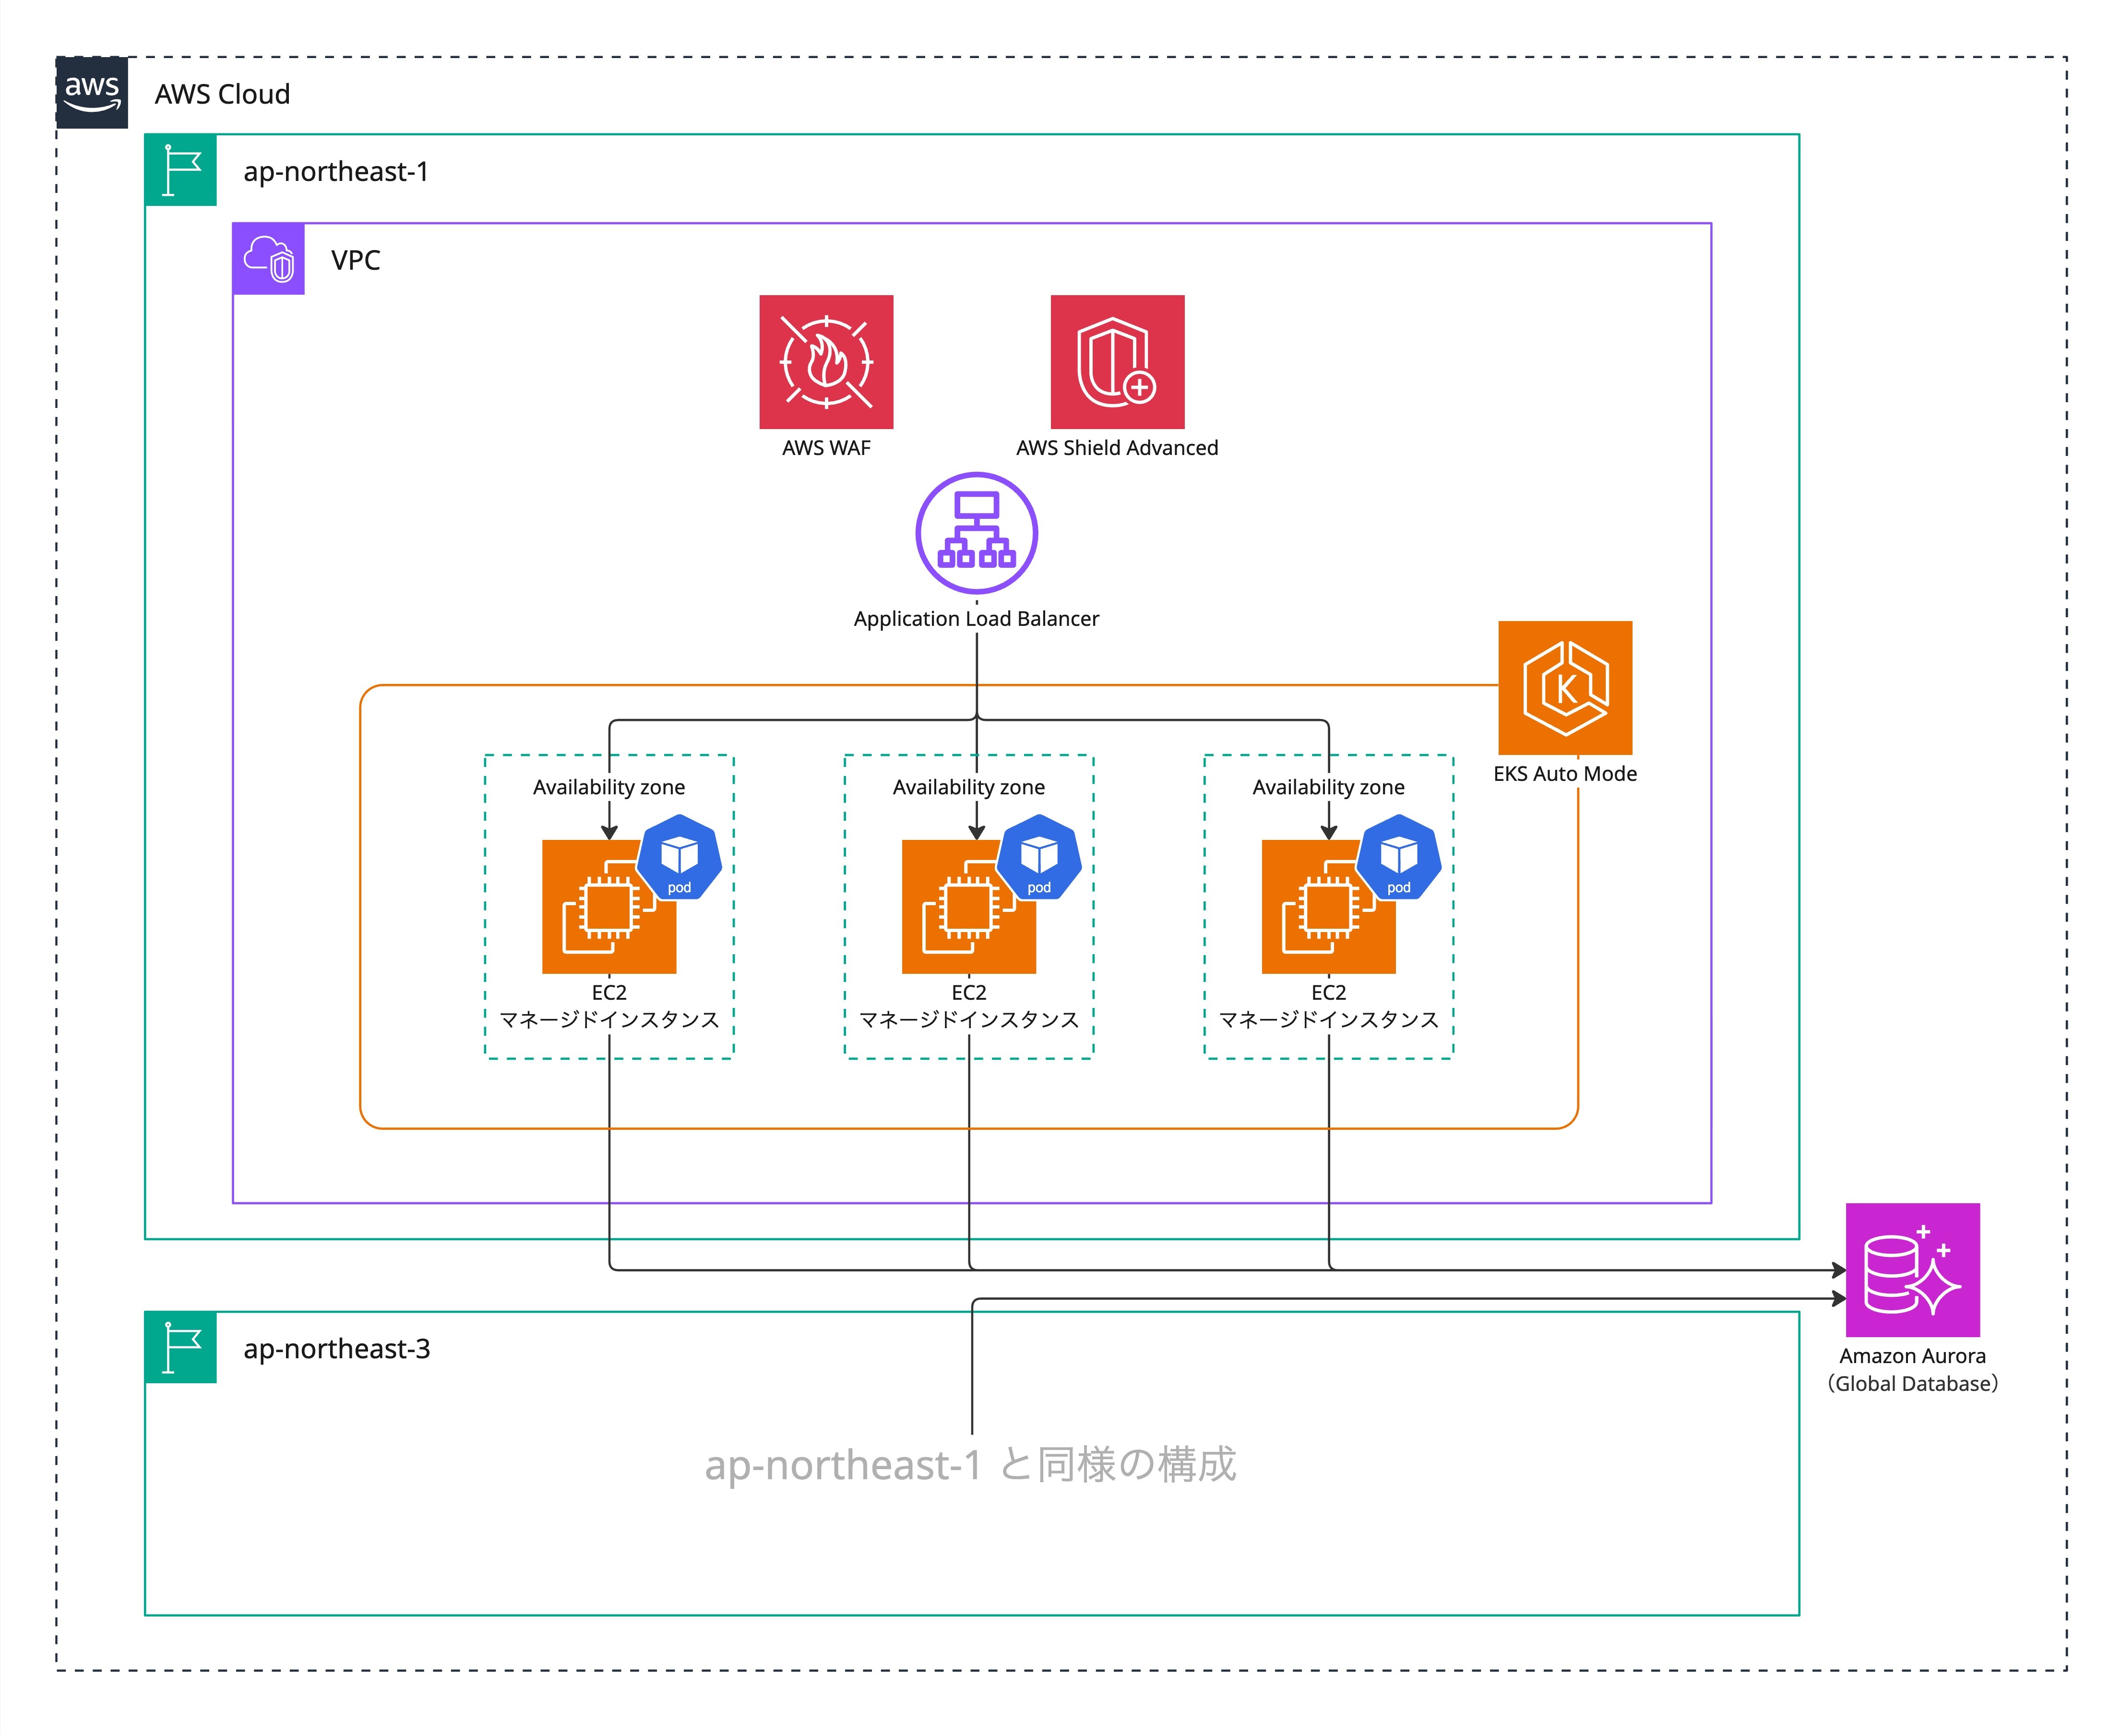
Task: Click the AWS WAF icon
Action: (x=826, y=361)
